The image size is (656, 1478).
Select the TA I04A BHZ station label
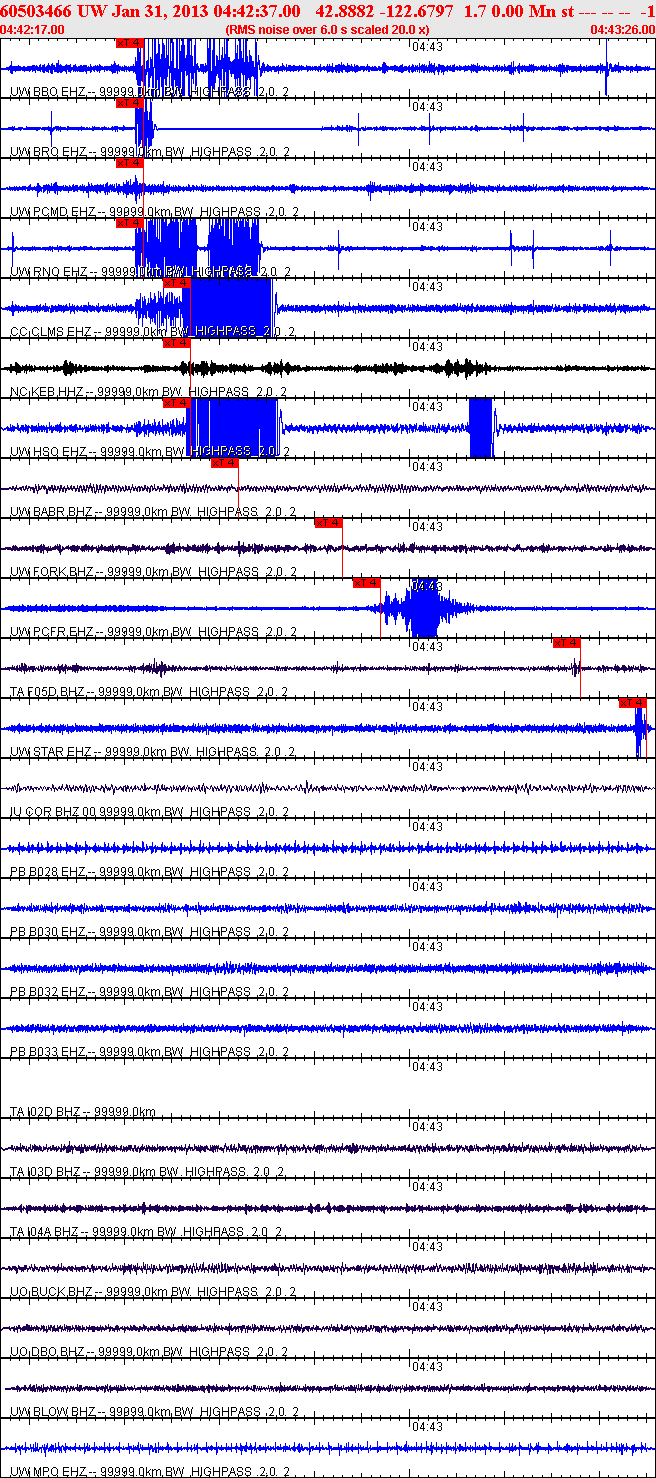coord(147,1232)
